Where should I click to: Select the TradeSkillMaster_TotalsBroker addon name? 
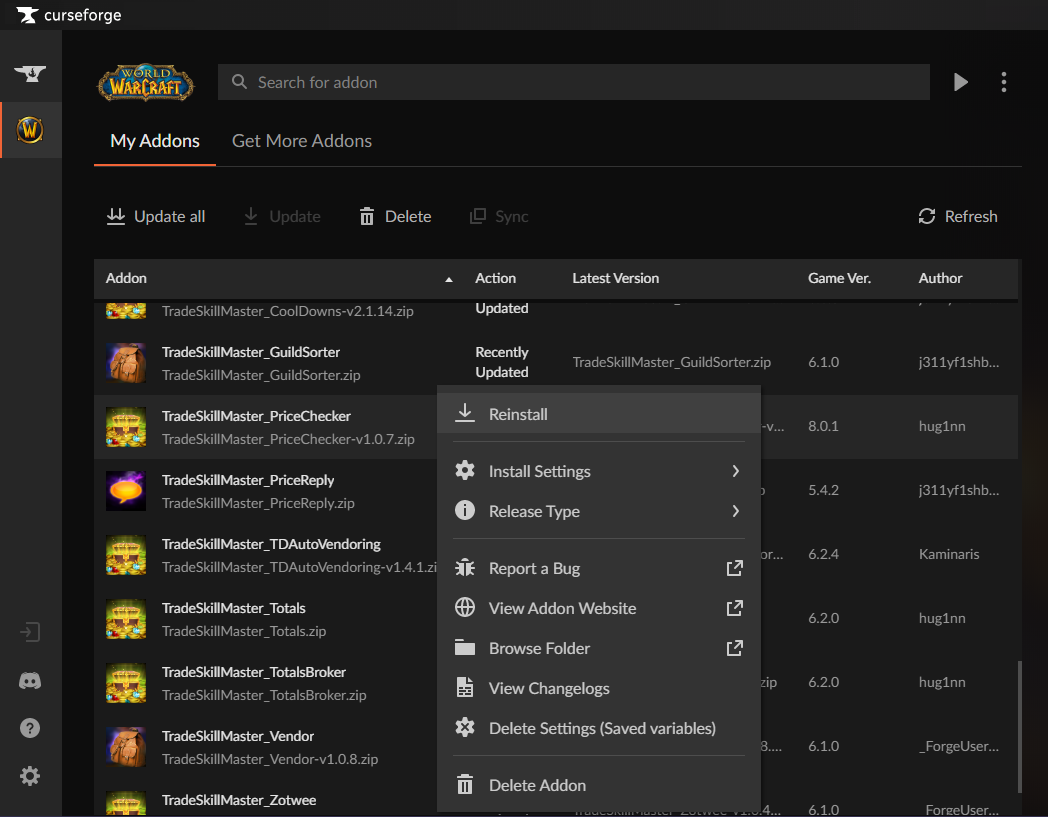tap(254, 673)
